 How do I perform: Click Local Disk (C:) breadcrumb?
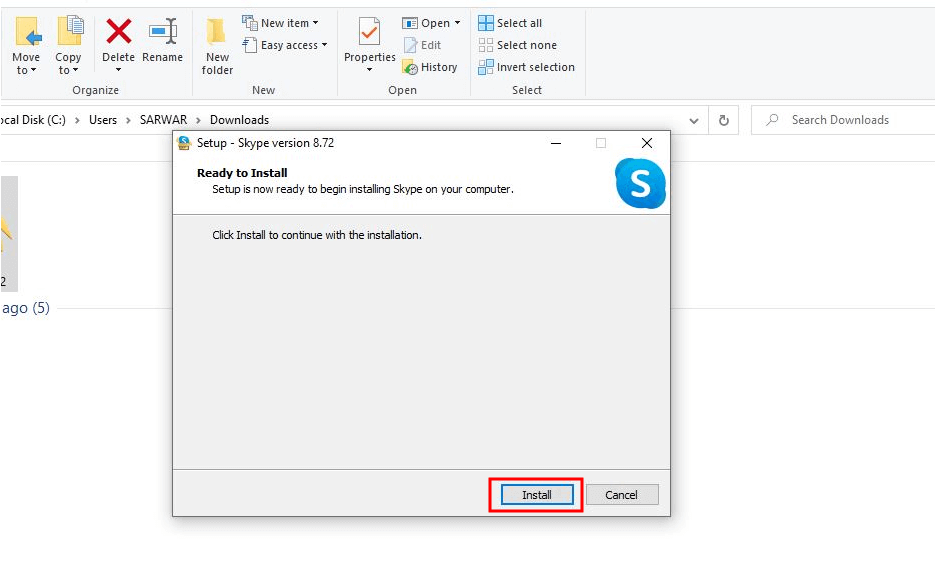coord(33,120)
